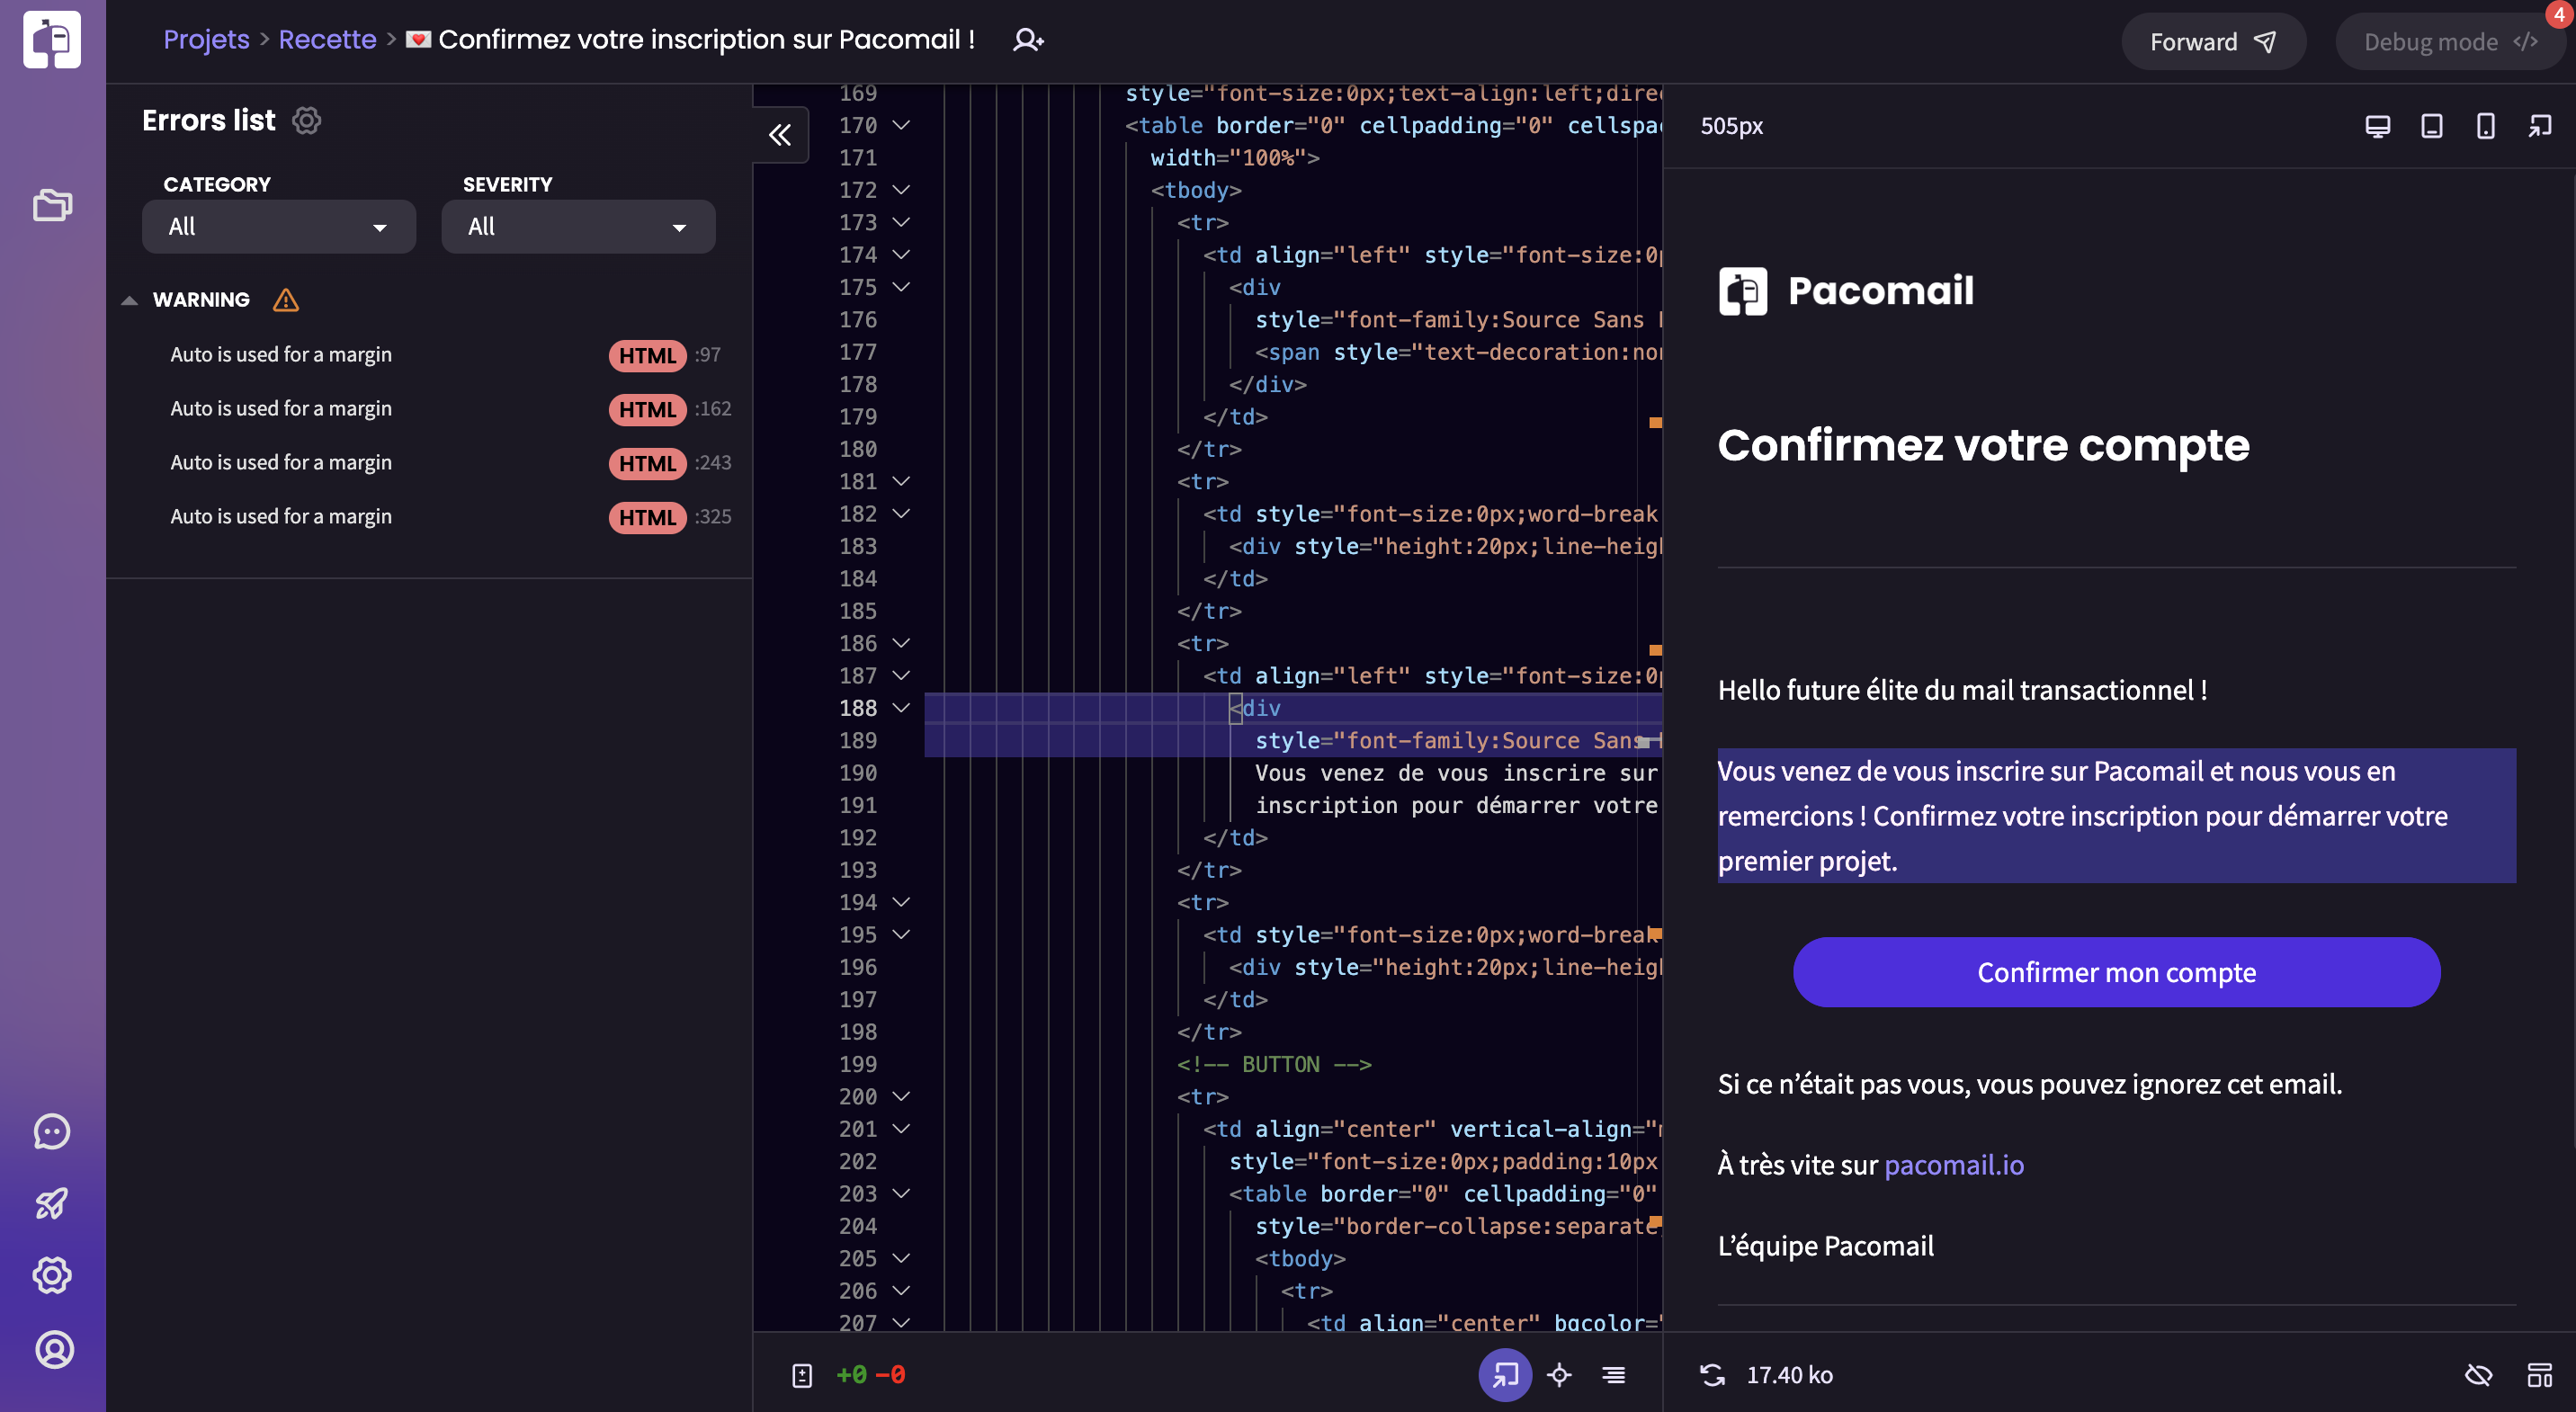Image resolution: width=2576 pixels, height=1412 pixels.
Task: Switch preview to desktop view icon
Action: [2377, 126]
